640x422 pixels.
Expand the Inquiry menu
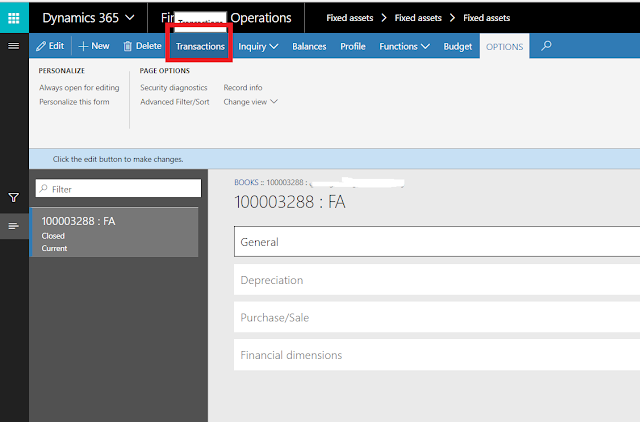258,47
